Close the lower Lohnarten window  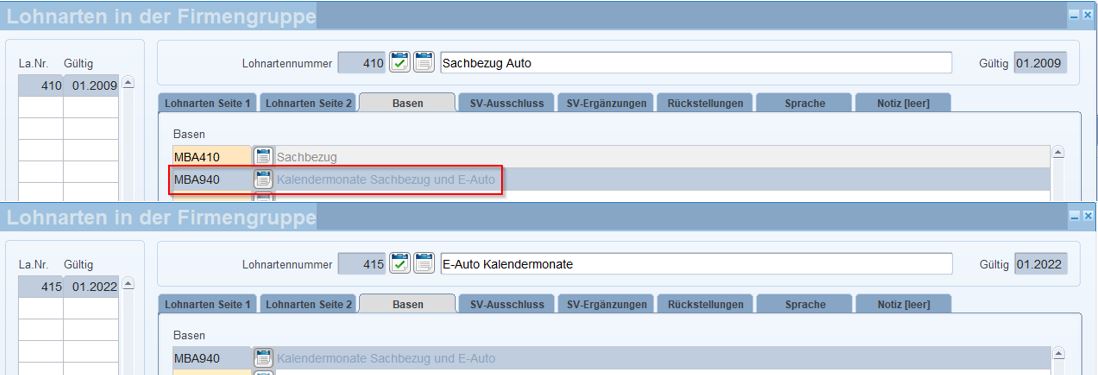point(1087,216)
